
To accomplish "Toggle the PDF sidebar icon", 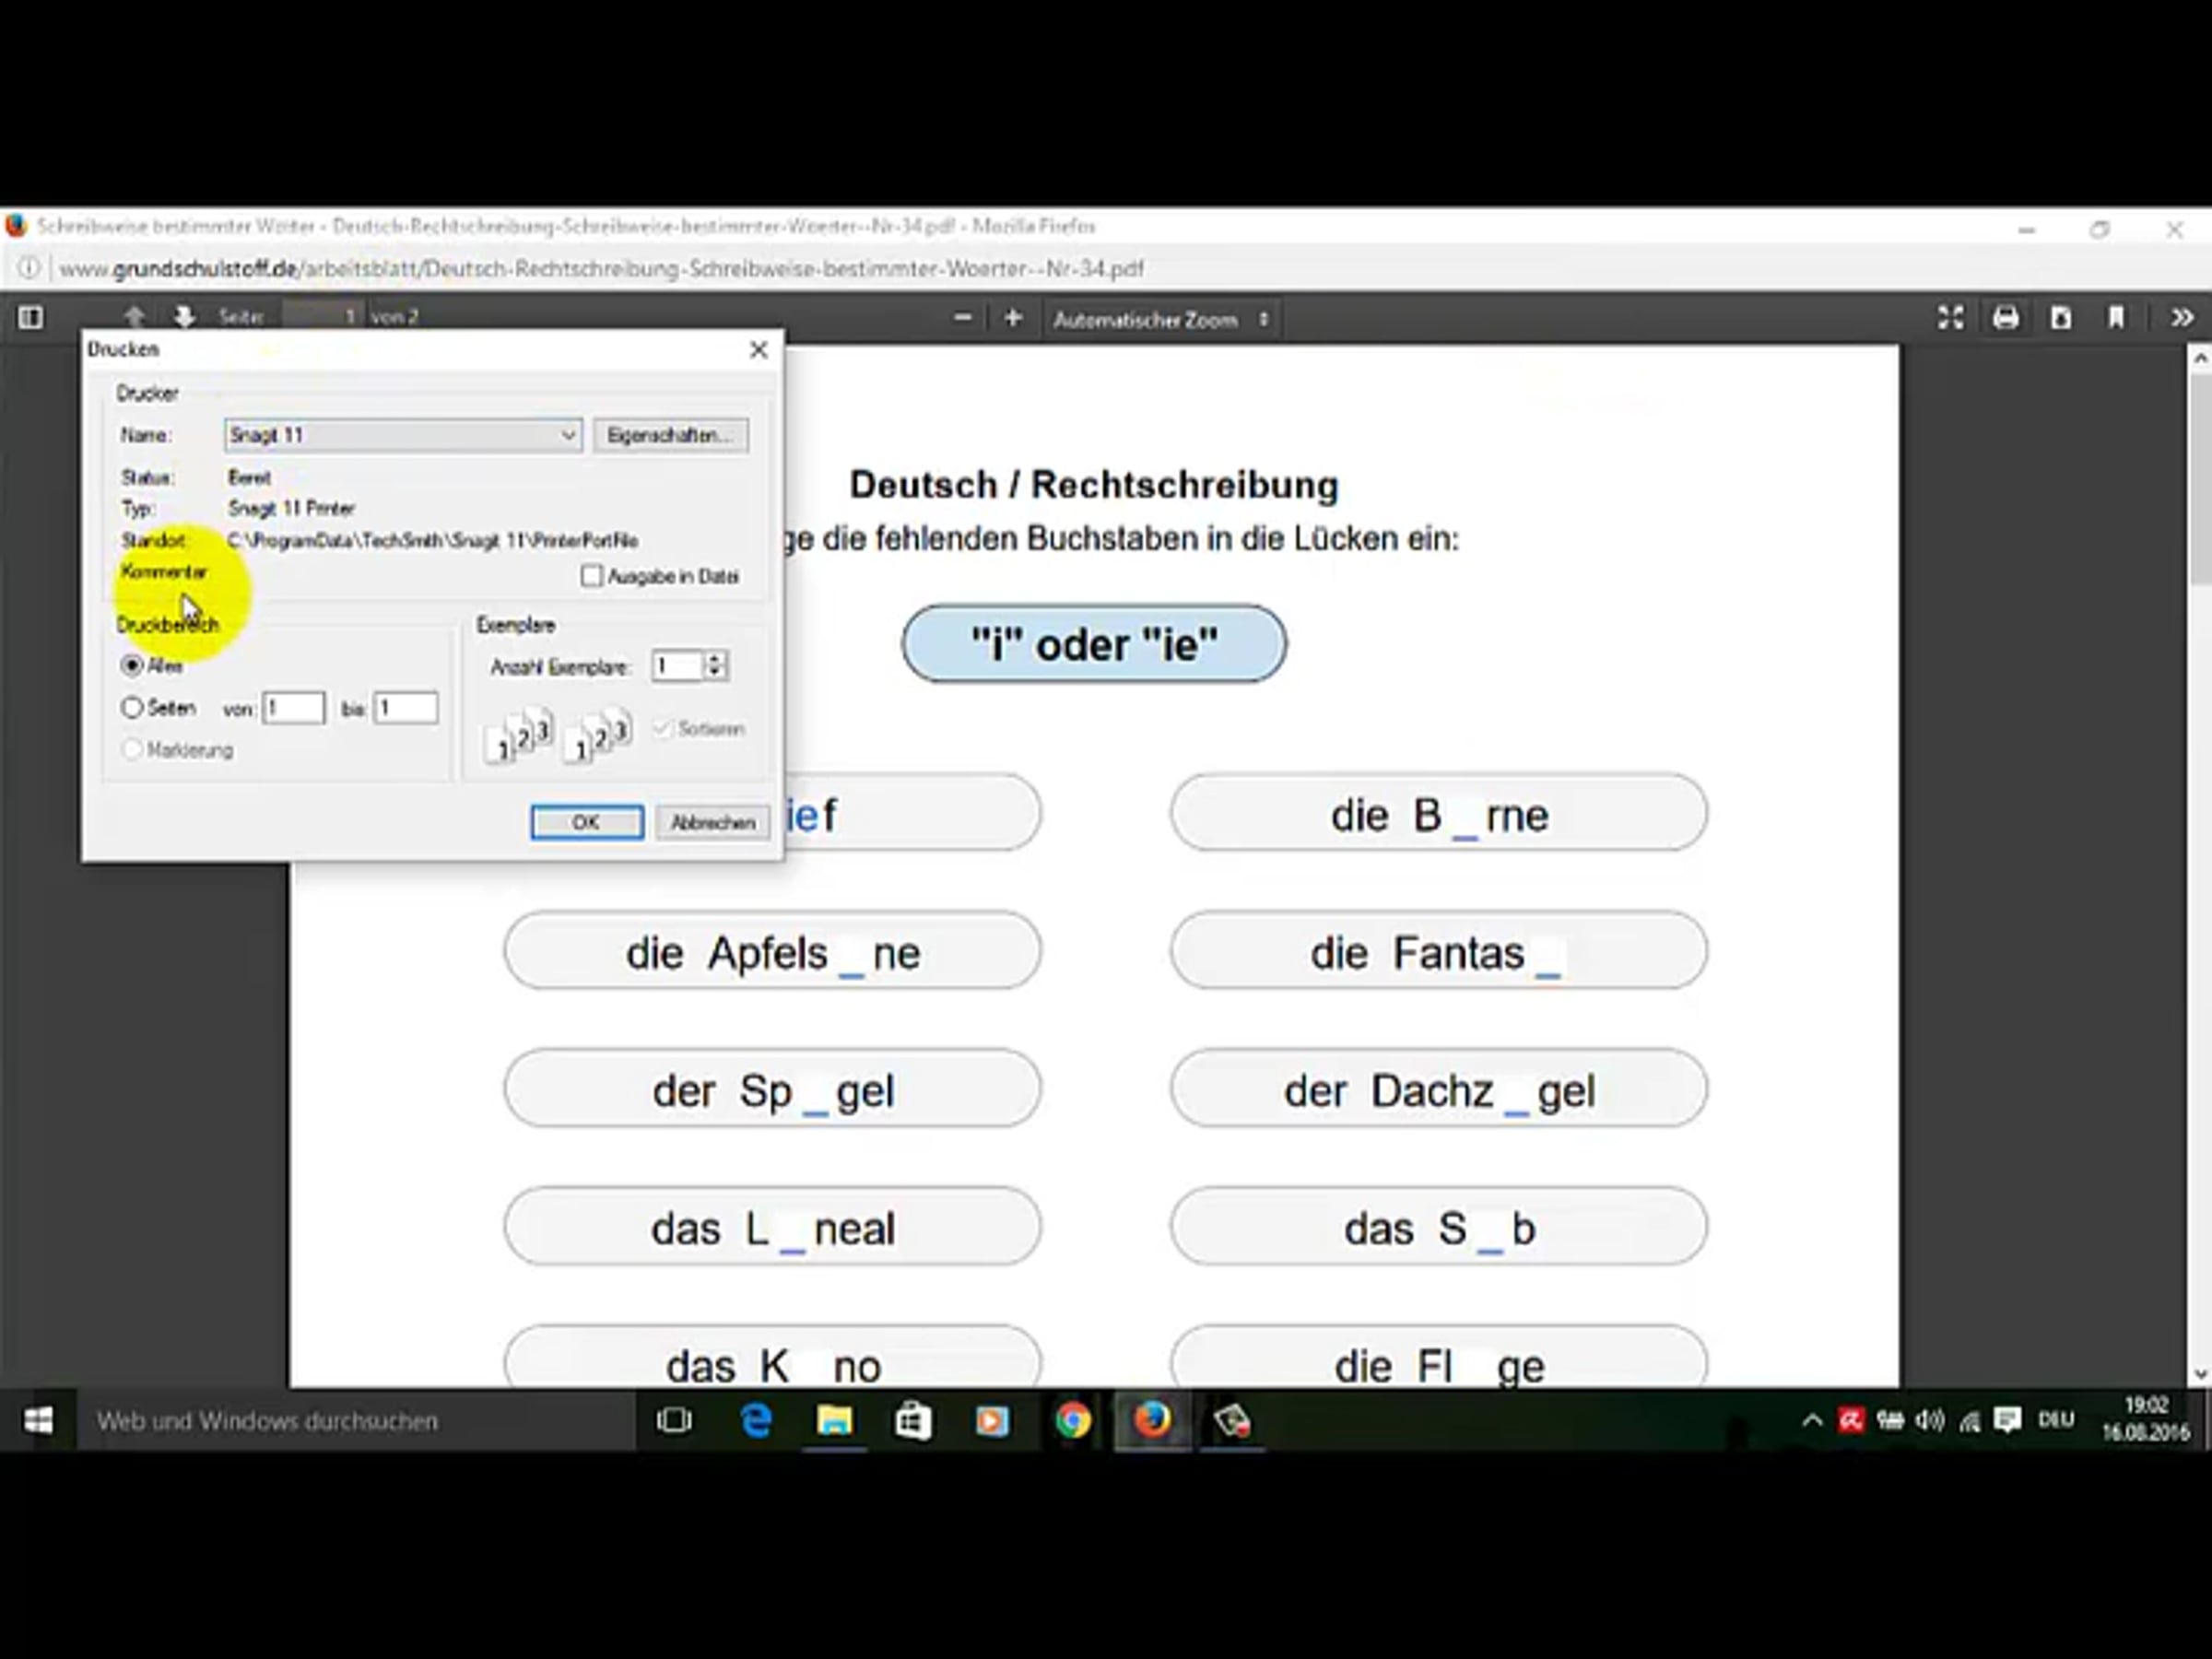I will [x=30, y=318].
